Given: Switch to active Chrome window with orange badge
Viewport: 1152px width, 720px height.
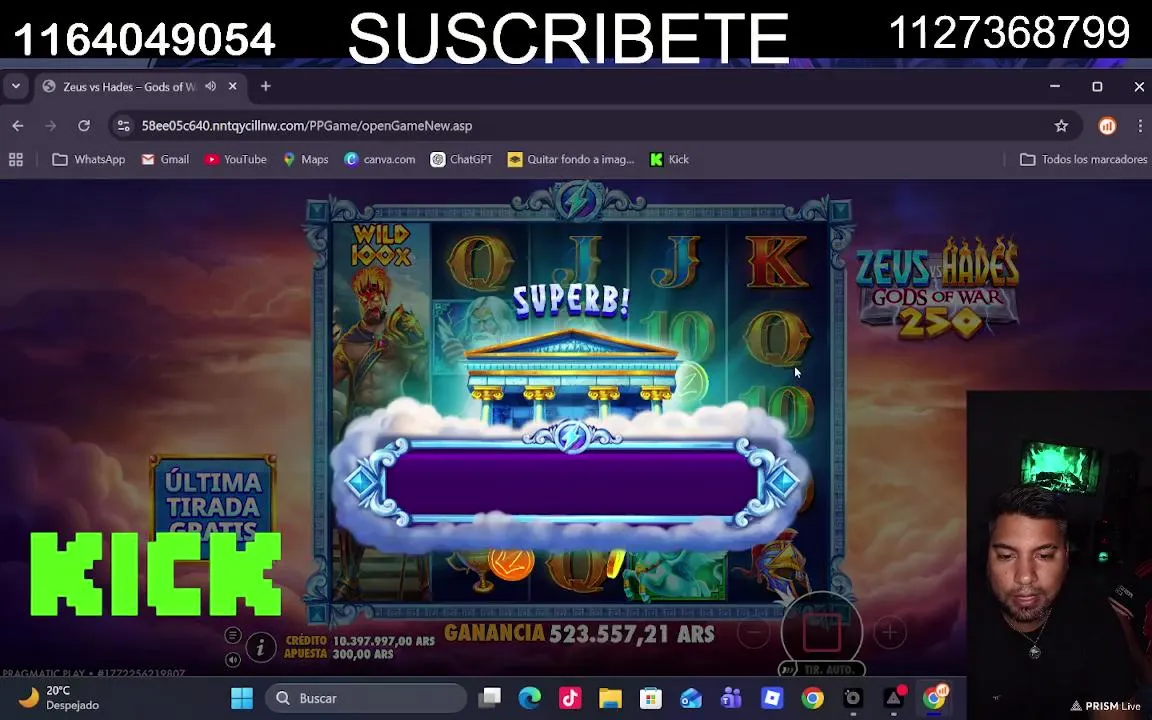Looking at the screenshot, I should 935,698.
